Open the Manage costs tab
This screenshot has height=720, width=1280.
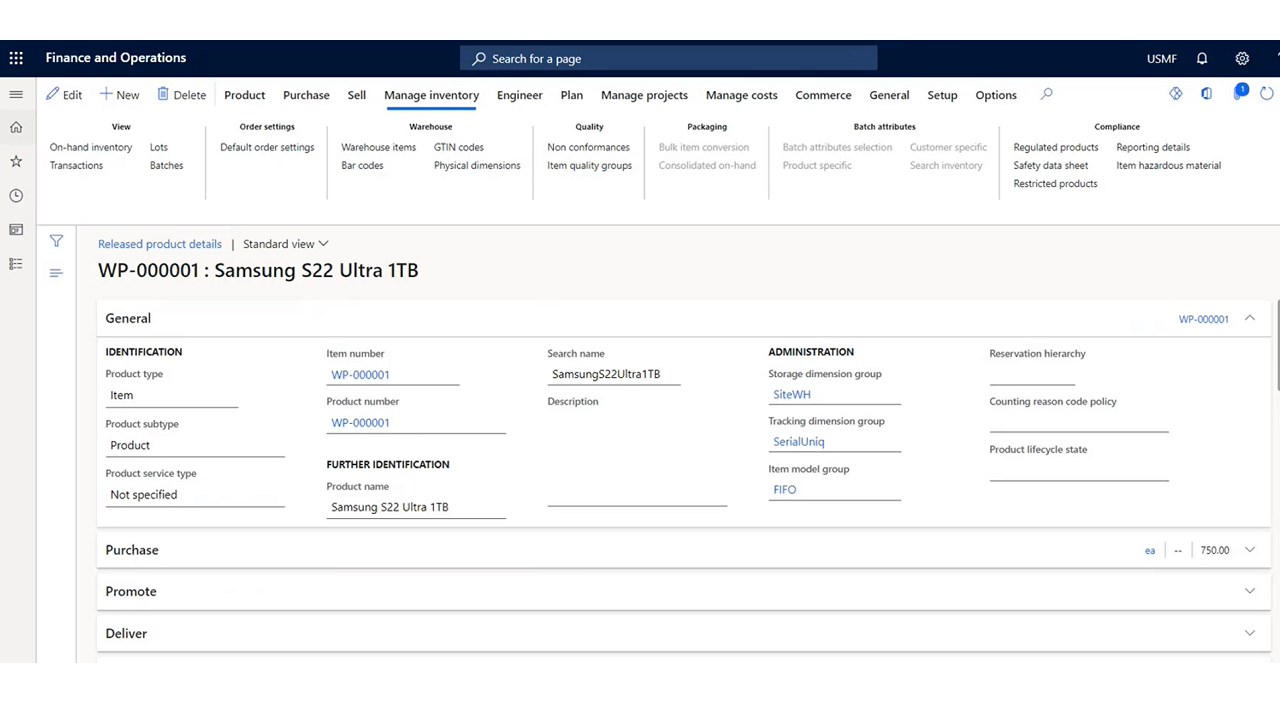pyautogui.click(x=742, y=95)
